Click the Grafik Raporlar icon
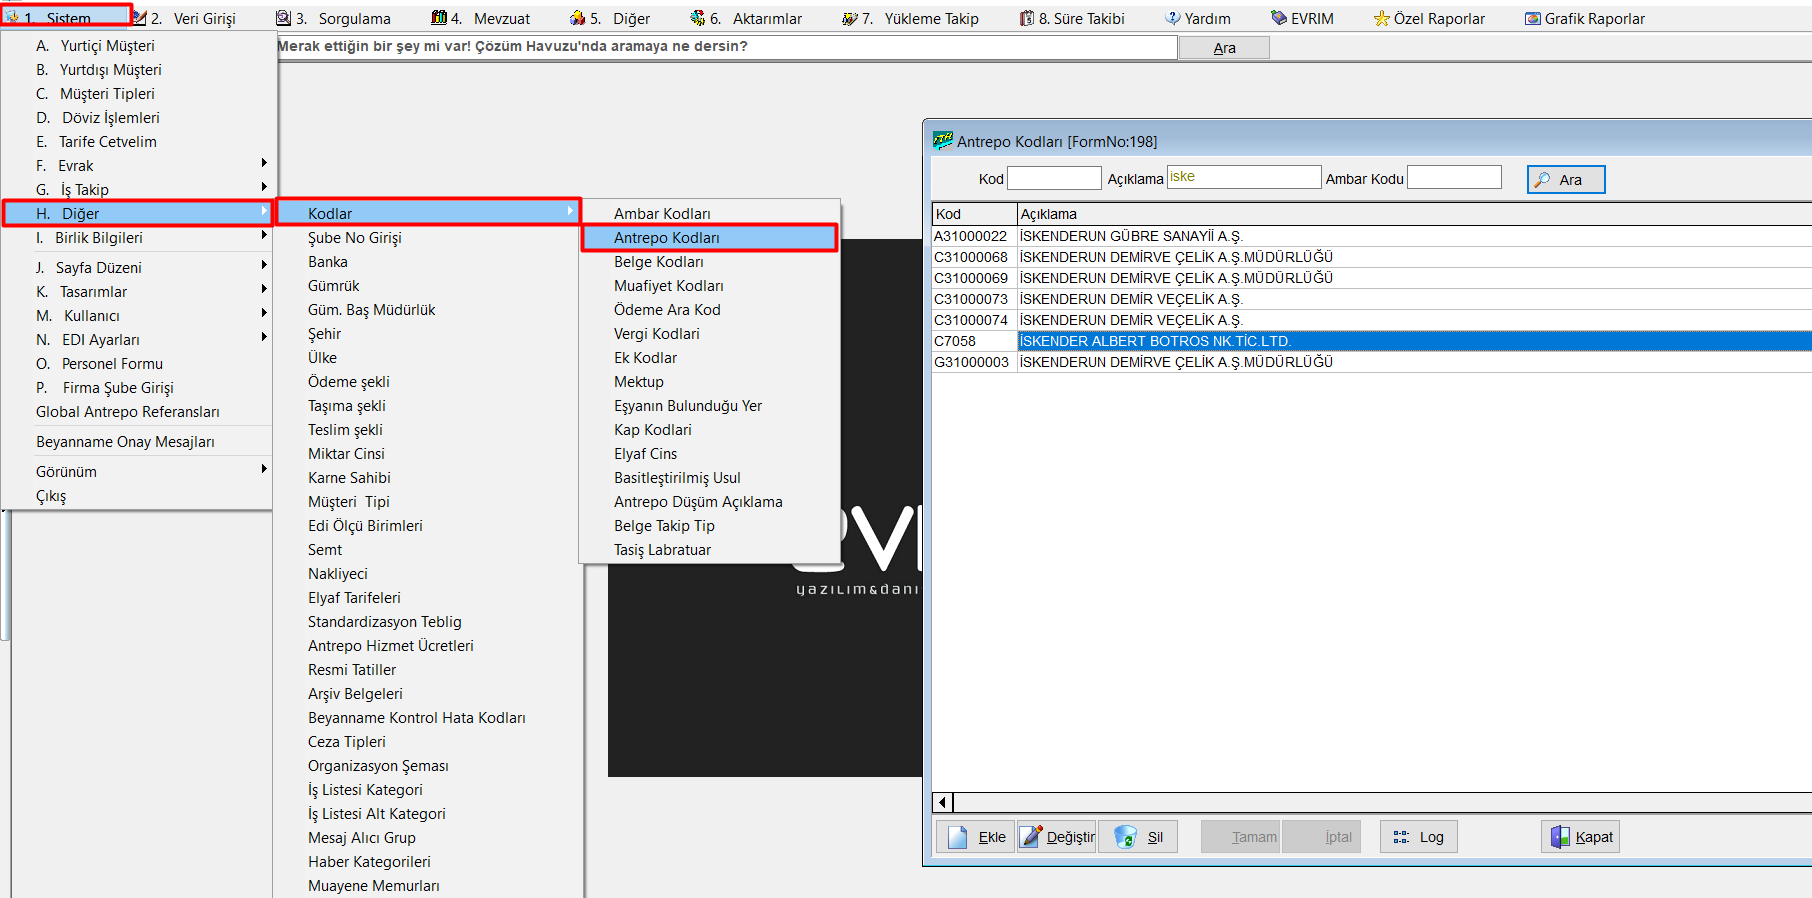The width and height of the screenshot is (1812, 898). [x=1533, y=18]
